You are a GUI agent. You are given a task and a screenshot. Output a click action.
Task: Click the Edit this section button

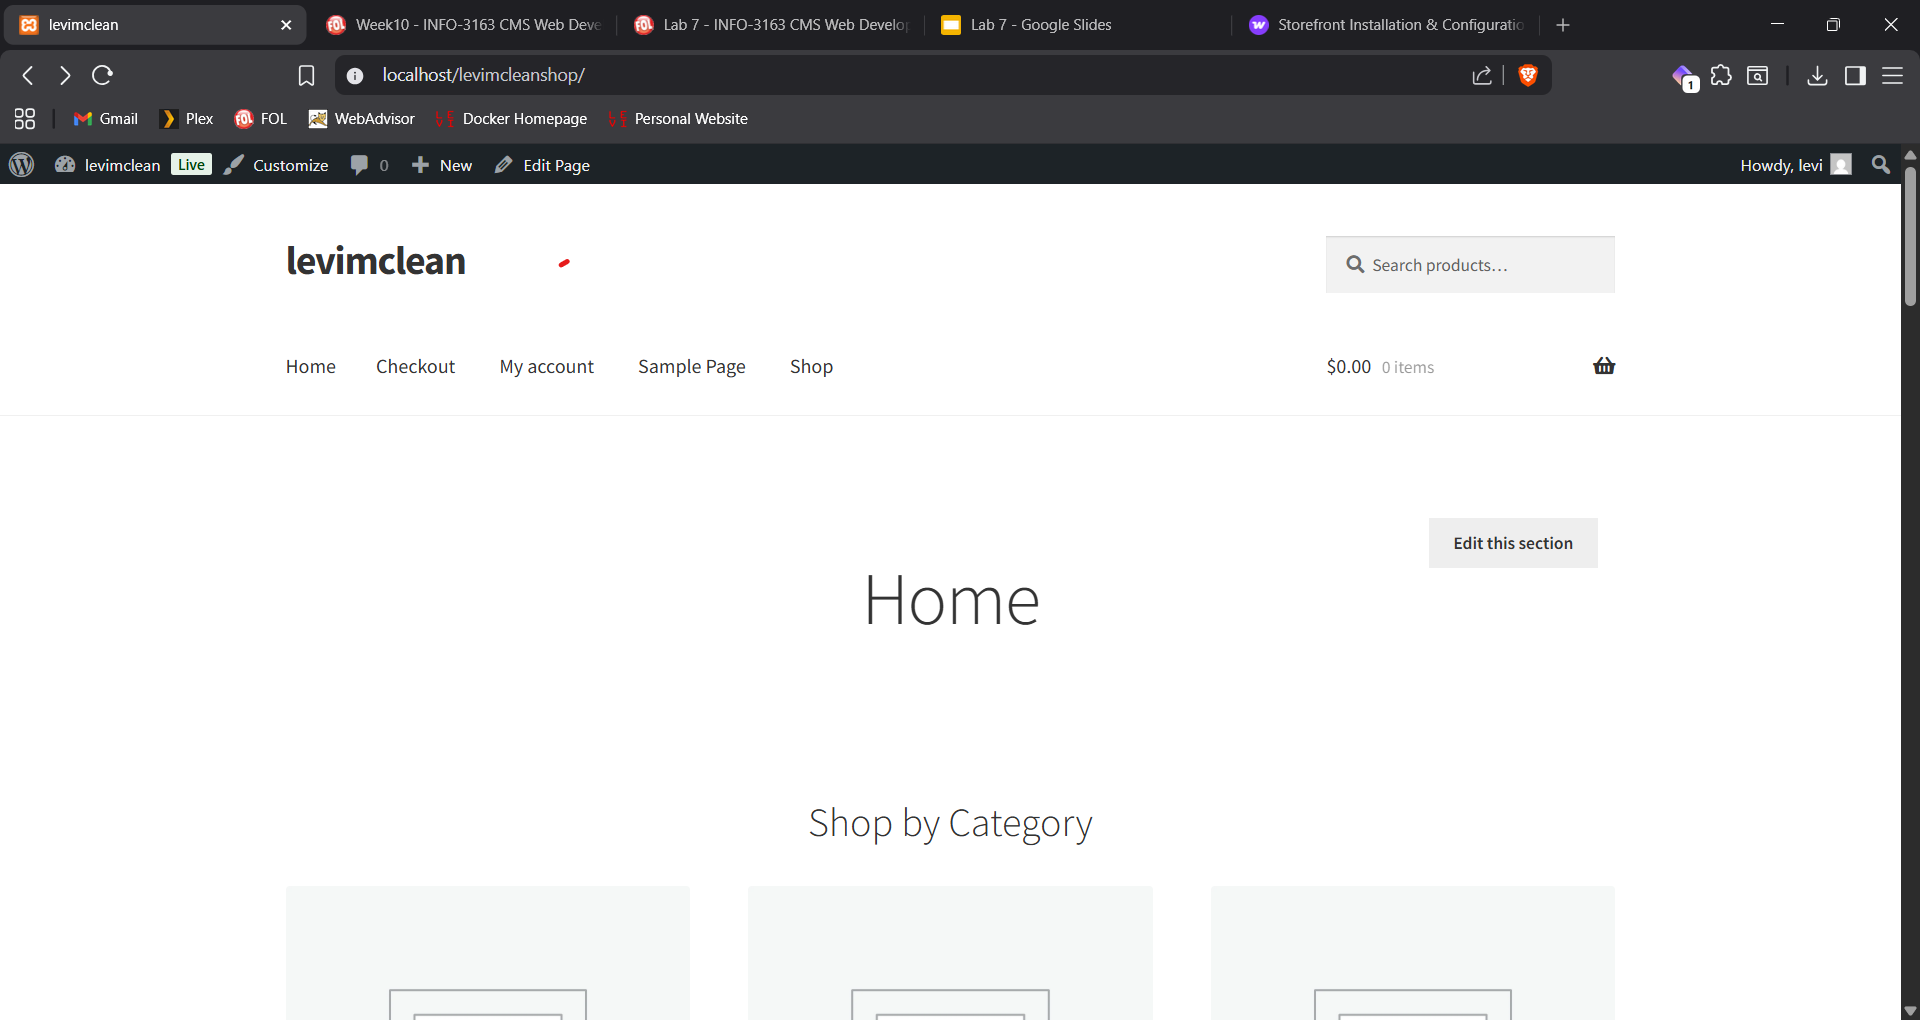[1512, 543]
